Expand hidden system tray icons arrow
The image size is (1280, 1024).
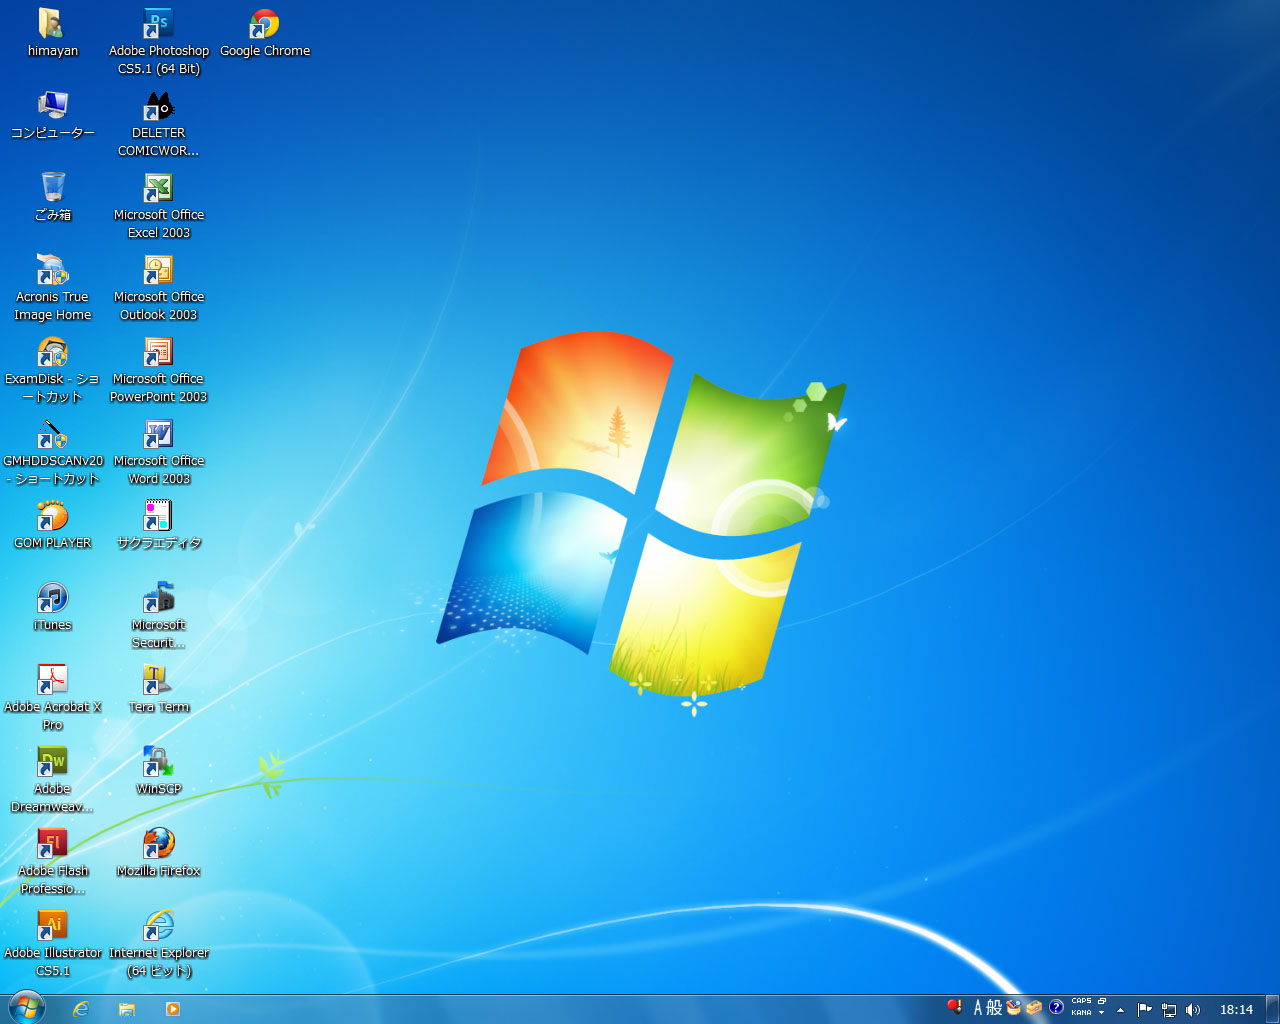[1120, 1010]
